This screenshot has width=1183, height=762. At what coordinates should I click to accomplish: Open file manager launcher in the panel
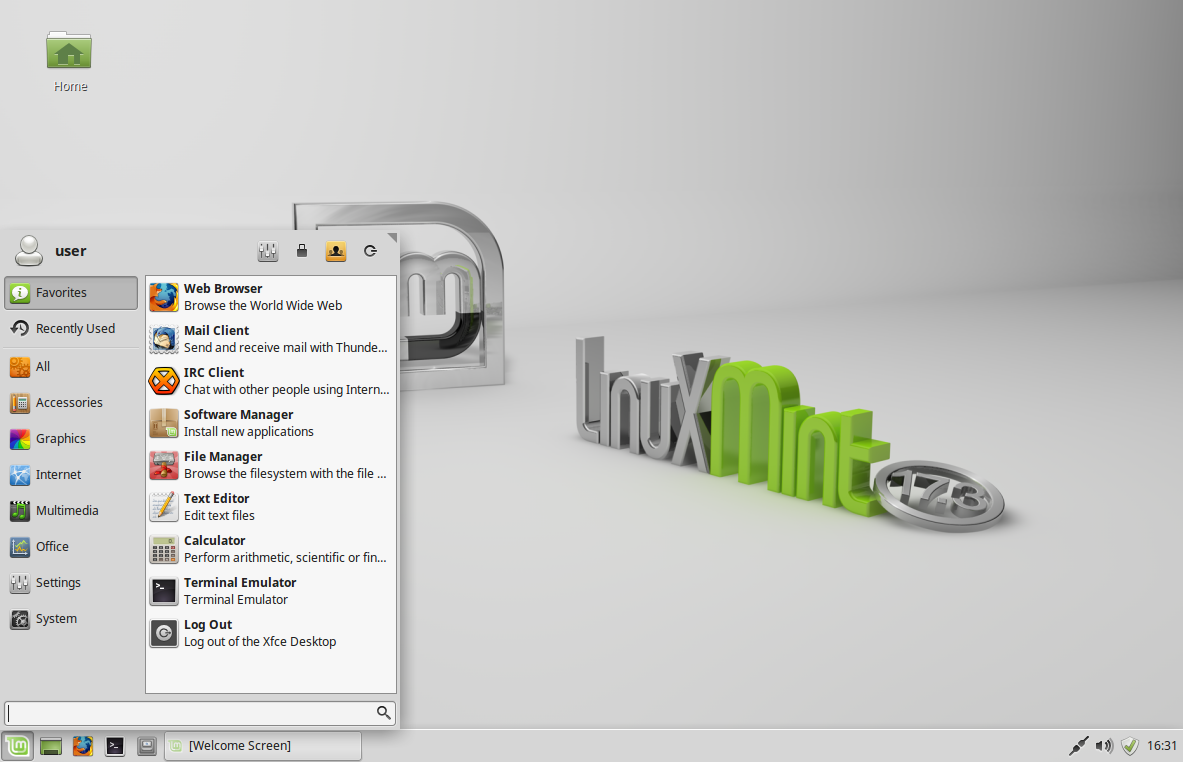pos(147,746)
